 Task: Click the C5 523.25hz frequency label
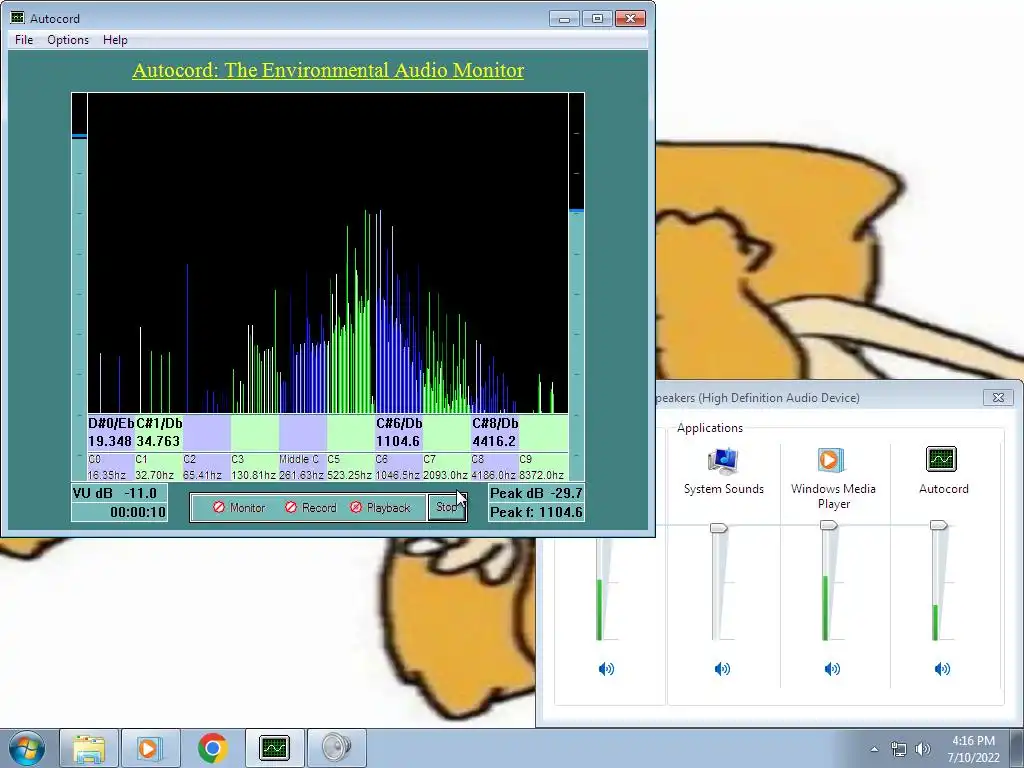coord(350,467)
